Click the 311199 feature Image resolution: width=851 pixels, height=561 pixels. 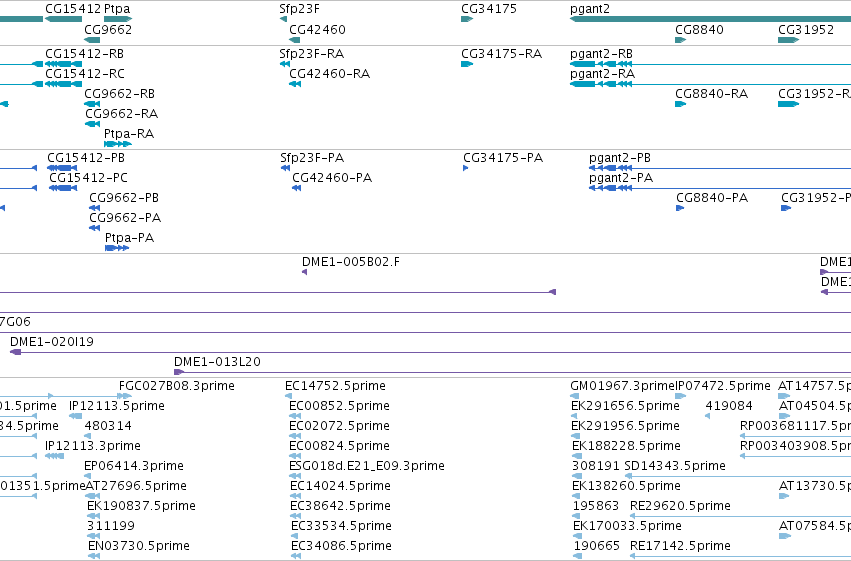tap(93, 536)
